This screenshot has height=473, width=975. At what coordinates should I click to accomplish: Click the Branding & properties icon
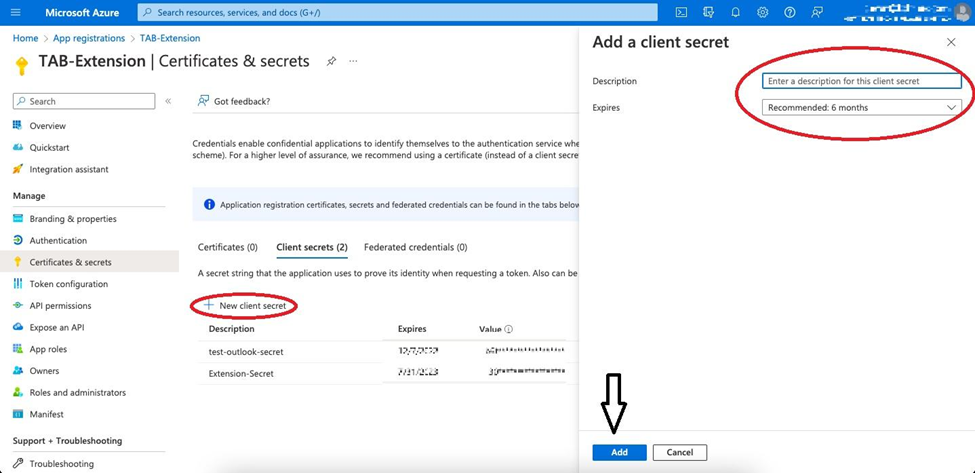click(17, 219)
